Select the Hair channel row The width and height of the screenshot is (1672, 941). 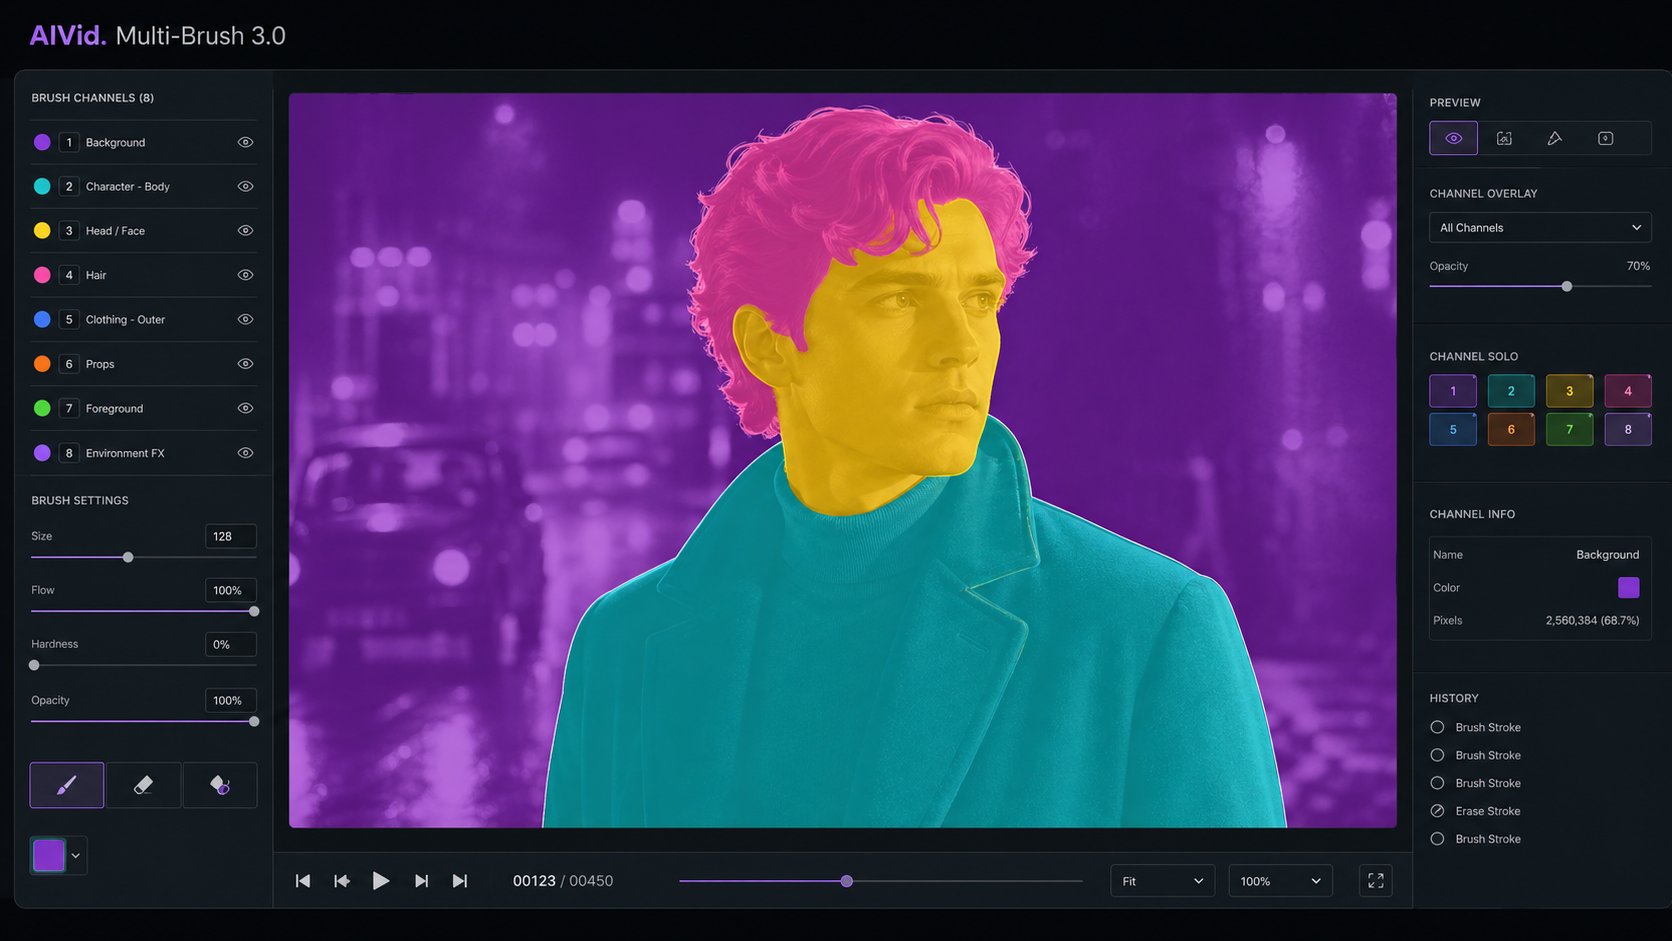(143, 275)
